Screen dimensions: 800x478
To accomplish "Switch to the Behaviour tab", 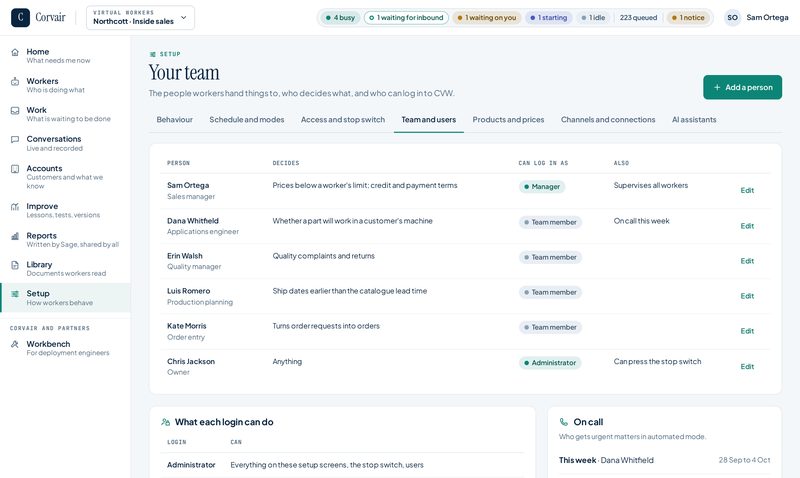I will tap(174, 119).
